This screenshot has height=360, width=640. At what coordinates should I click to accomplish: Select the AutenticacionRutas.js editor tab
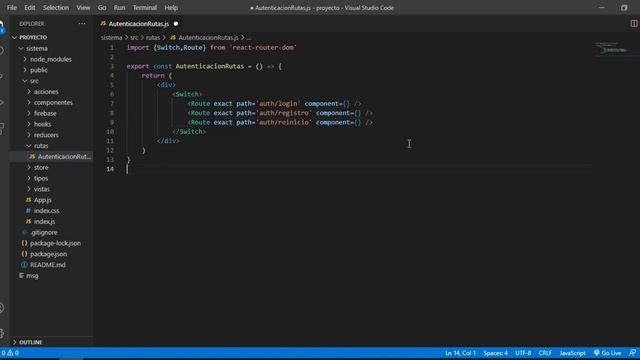click(138, 24)
